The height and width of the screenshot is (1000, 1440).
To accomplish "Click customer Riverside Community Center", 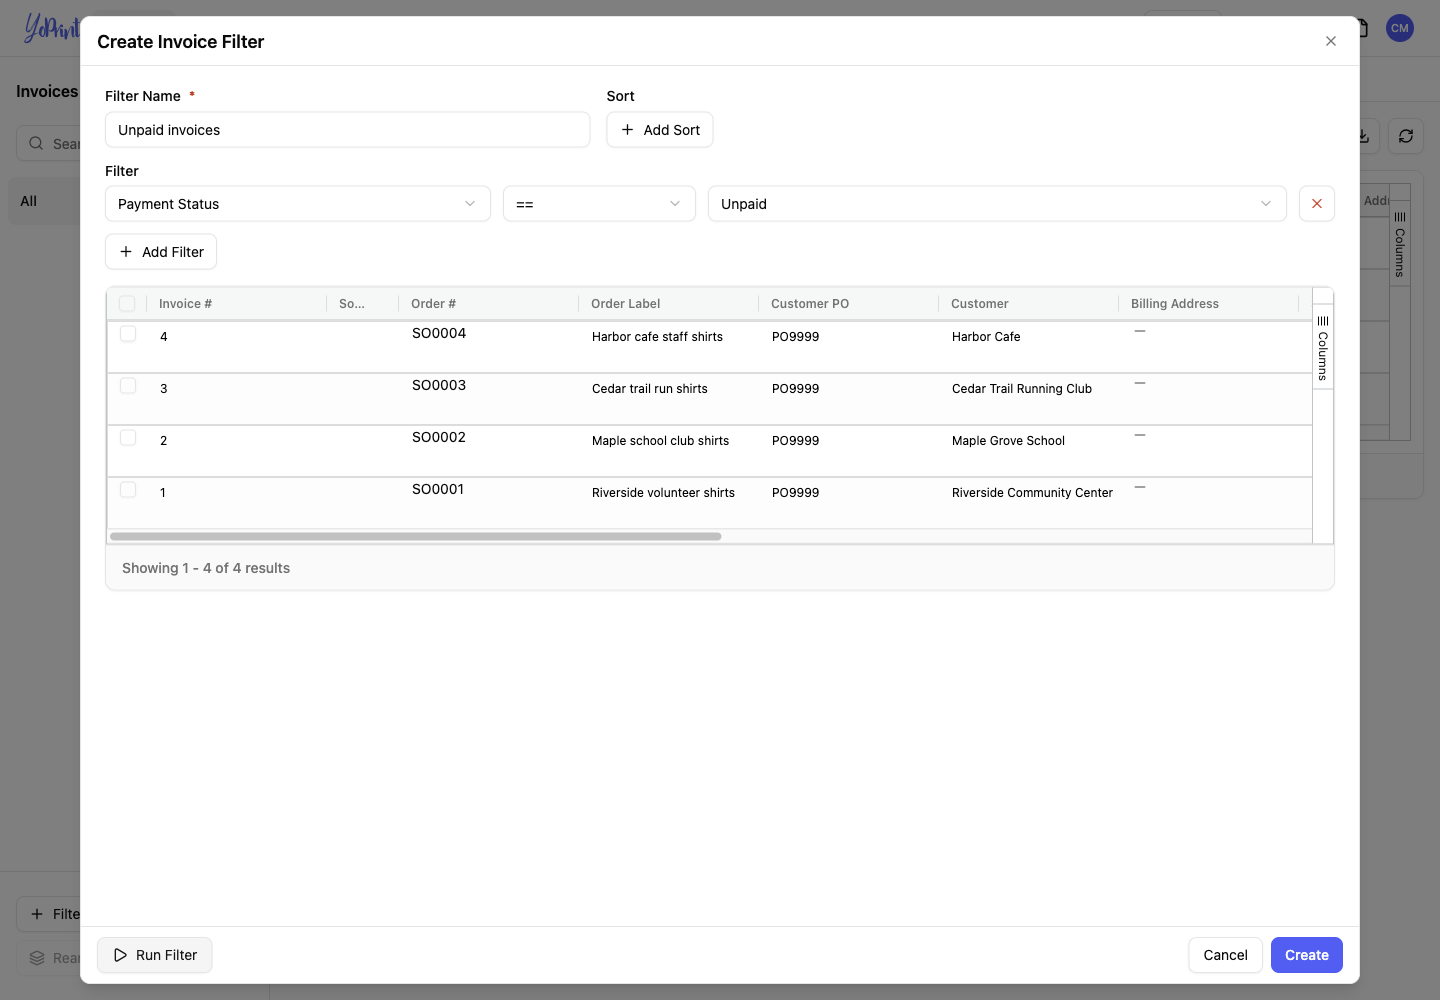I will pyautogui.click(x=1032, y=493).
